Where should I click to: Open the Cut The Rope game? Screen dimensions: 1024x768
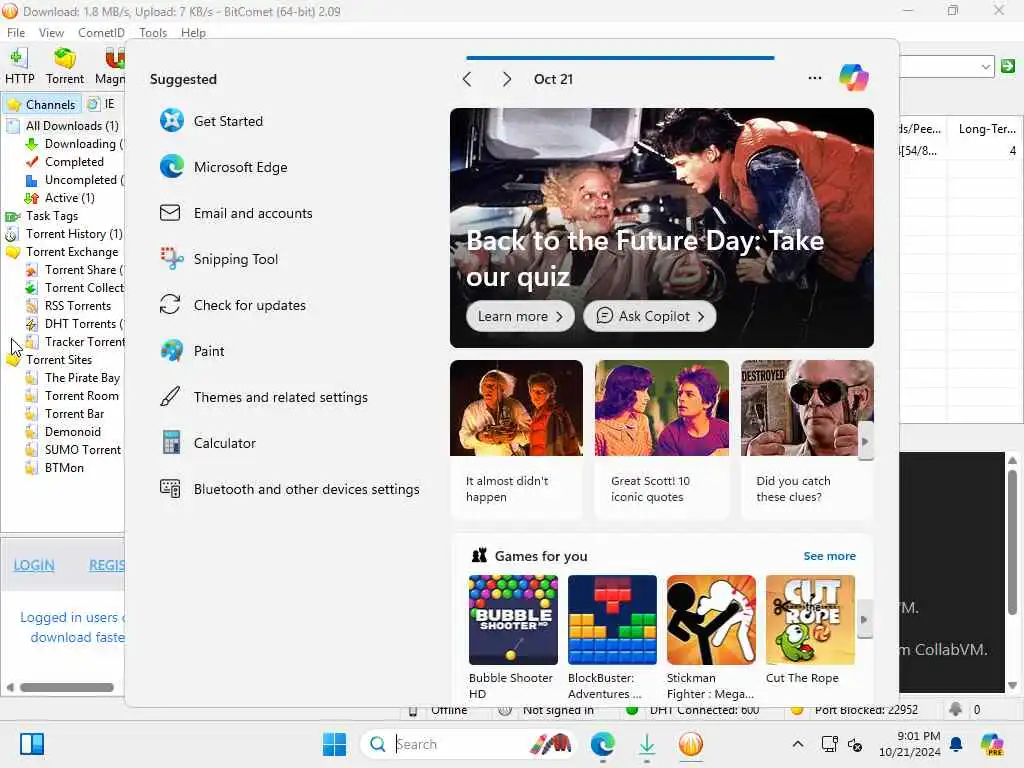[810, 631]
